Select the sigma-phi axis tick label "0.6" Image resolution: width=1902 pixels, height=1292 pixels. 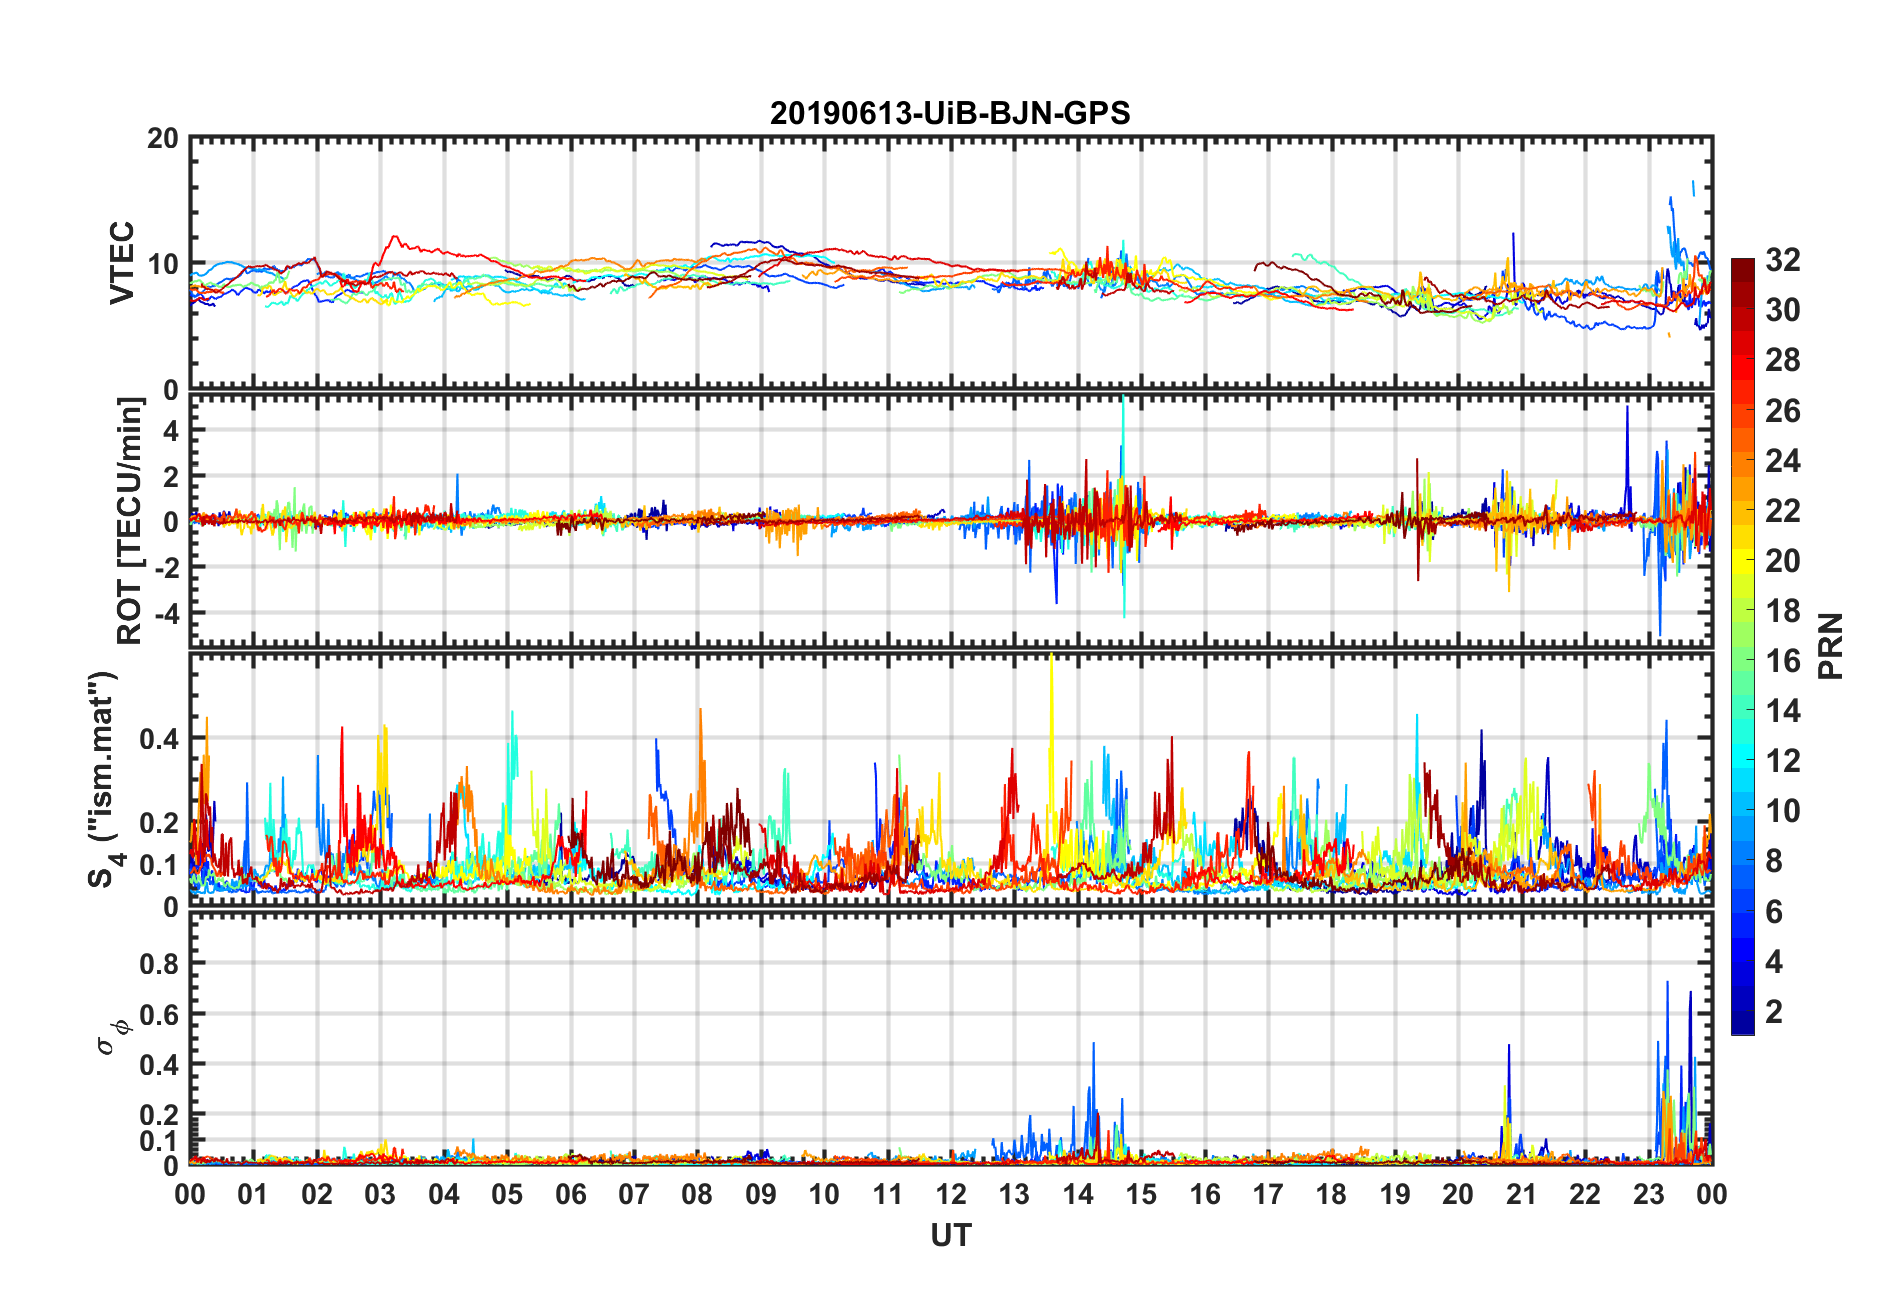coord(160,1014)
